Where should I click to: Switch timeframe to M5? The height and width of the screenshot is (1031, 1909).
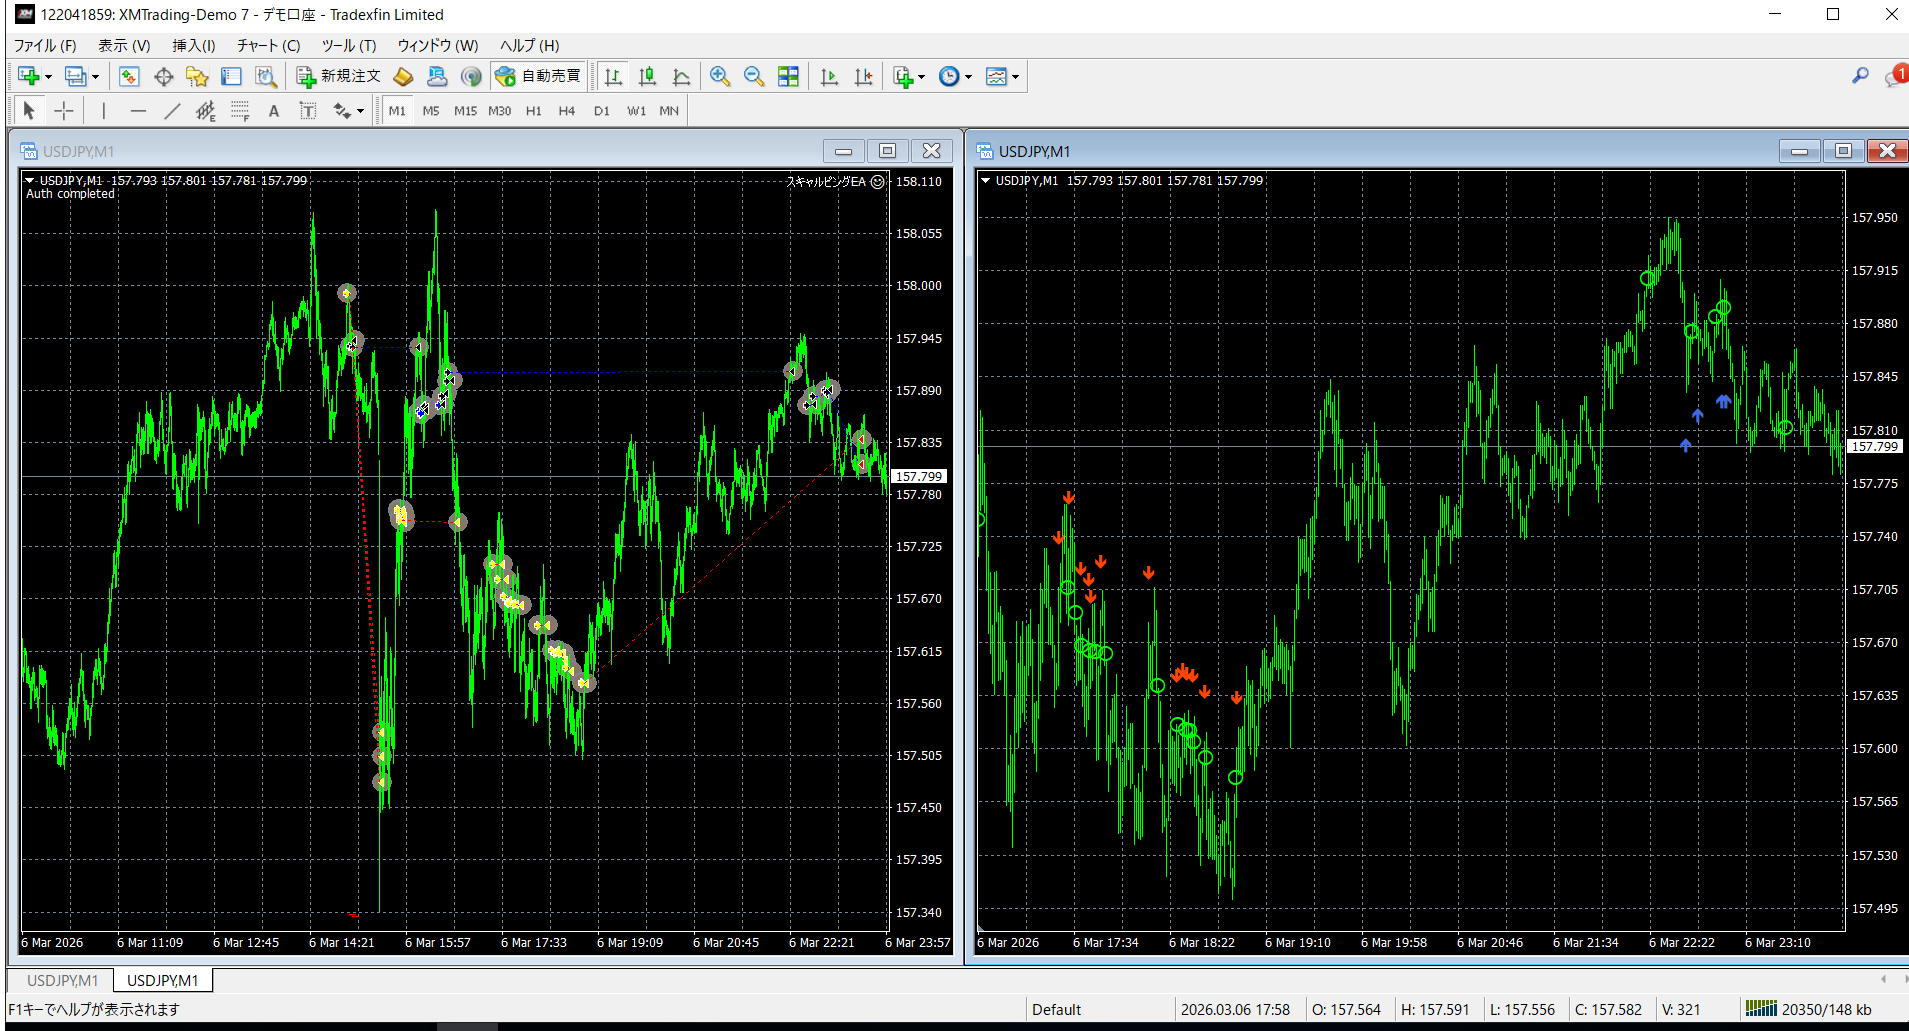(431, 110)
